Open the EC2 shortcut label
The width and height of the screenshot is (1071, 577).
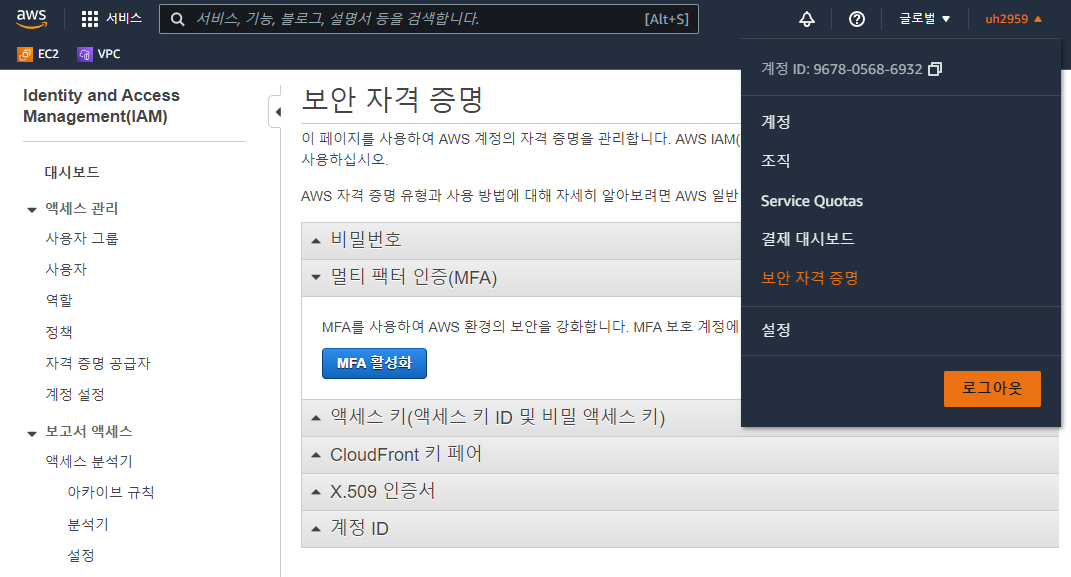(x=48, y=54)
